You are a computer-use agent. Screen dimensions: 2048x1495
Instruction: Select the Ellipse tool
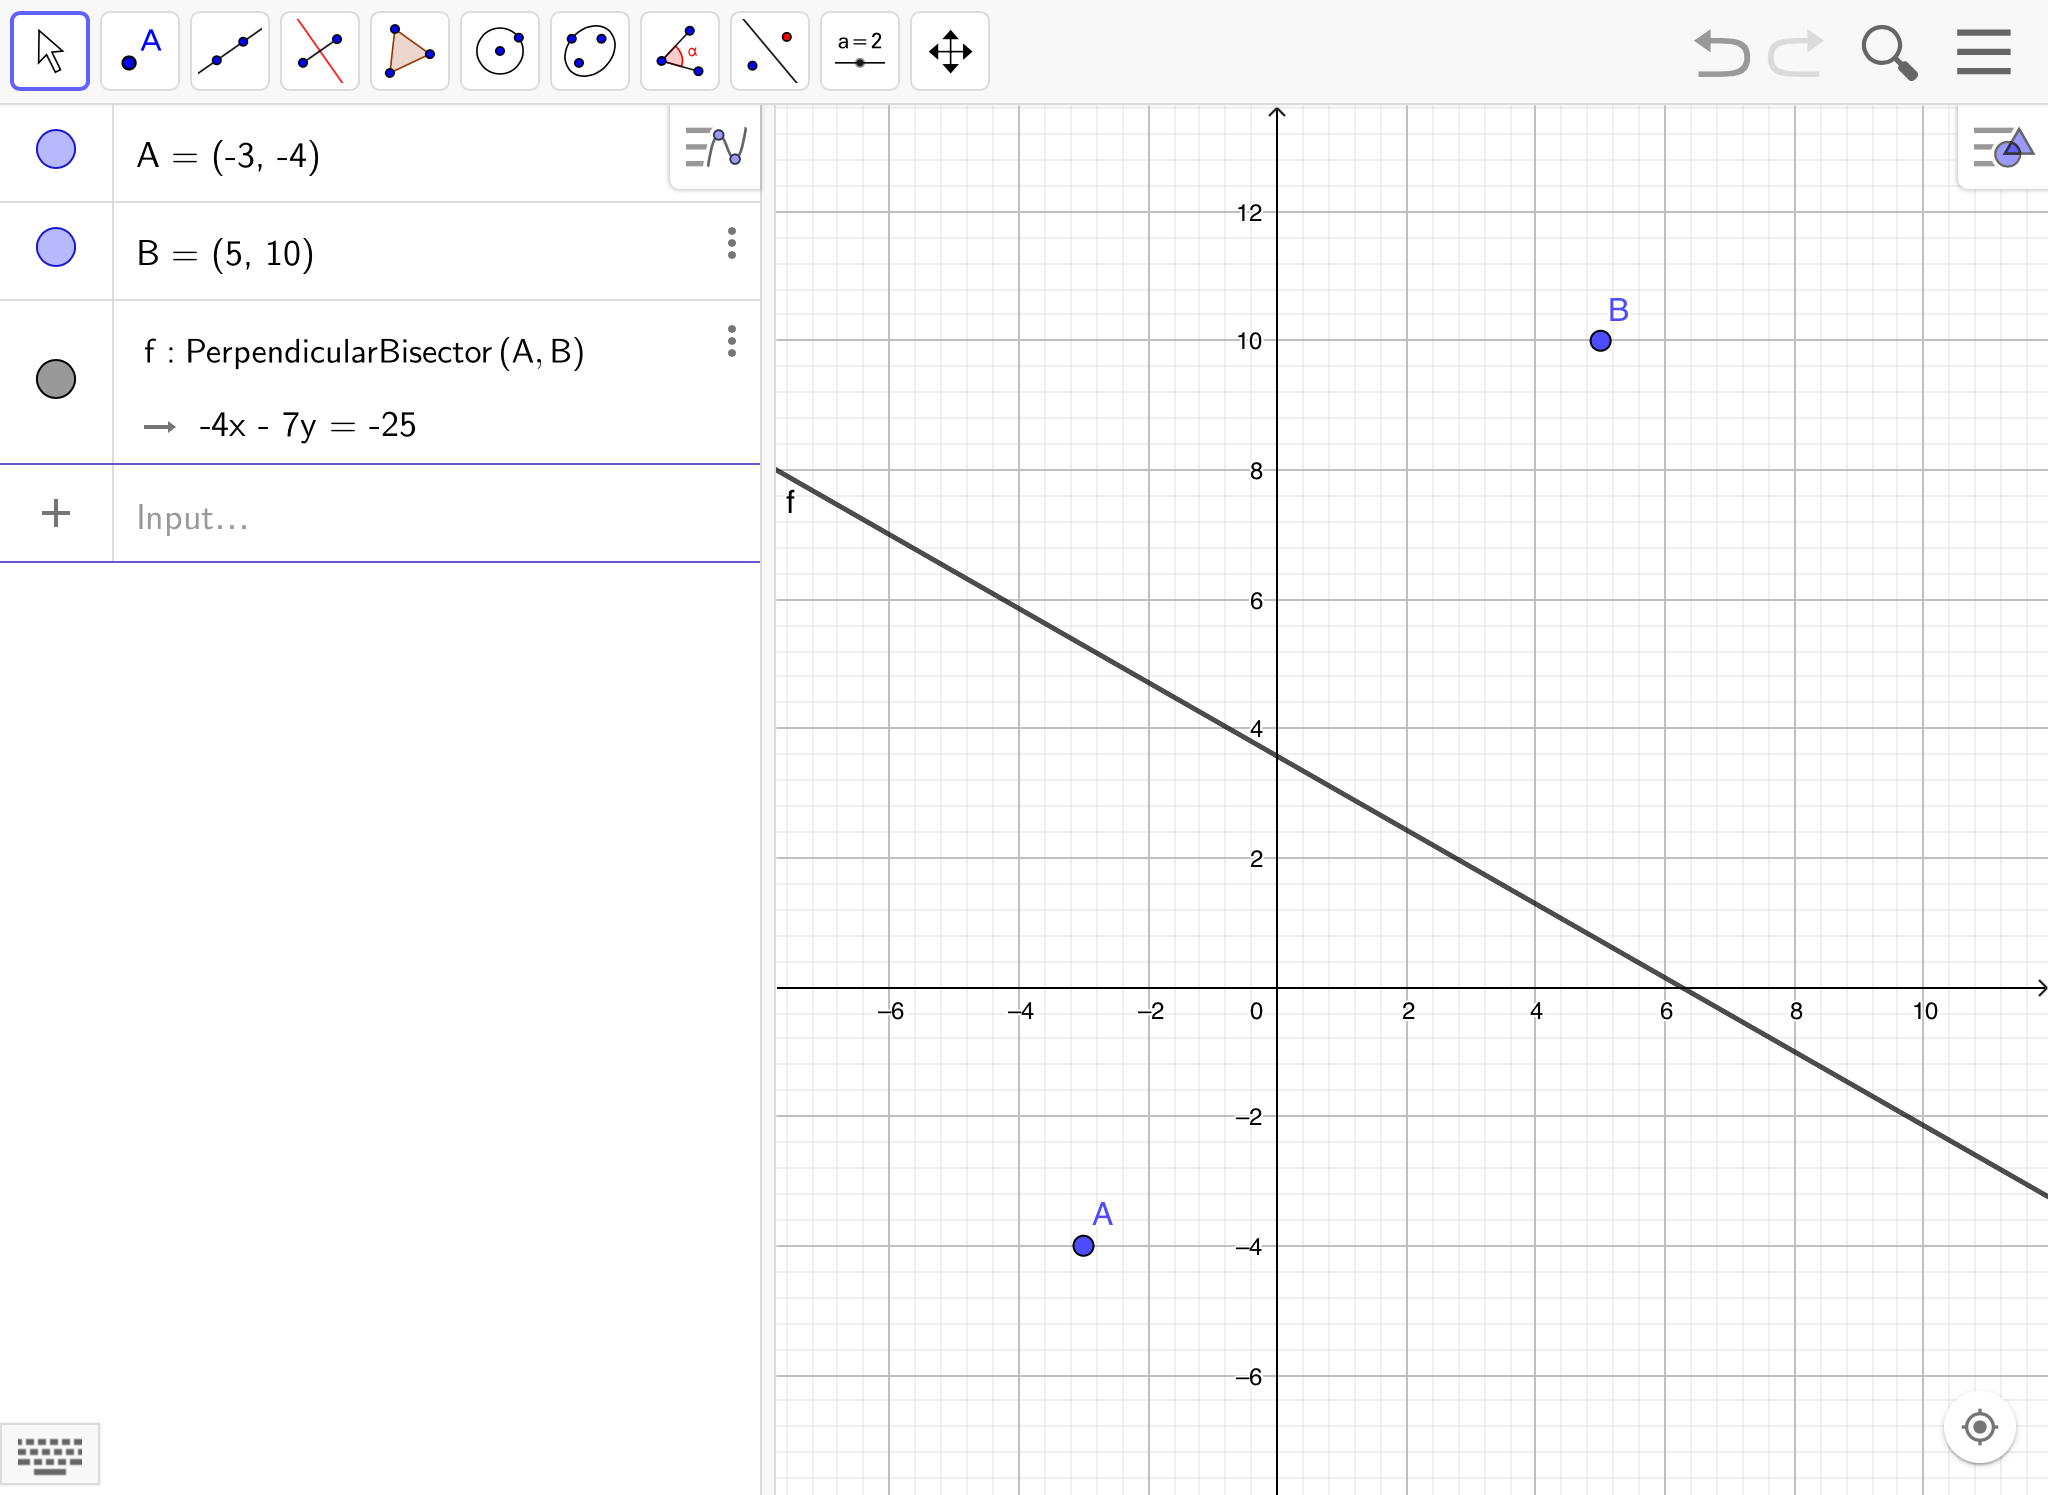click(x=590, y=51)
